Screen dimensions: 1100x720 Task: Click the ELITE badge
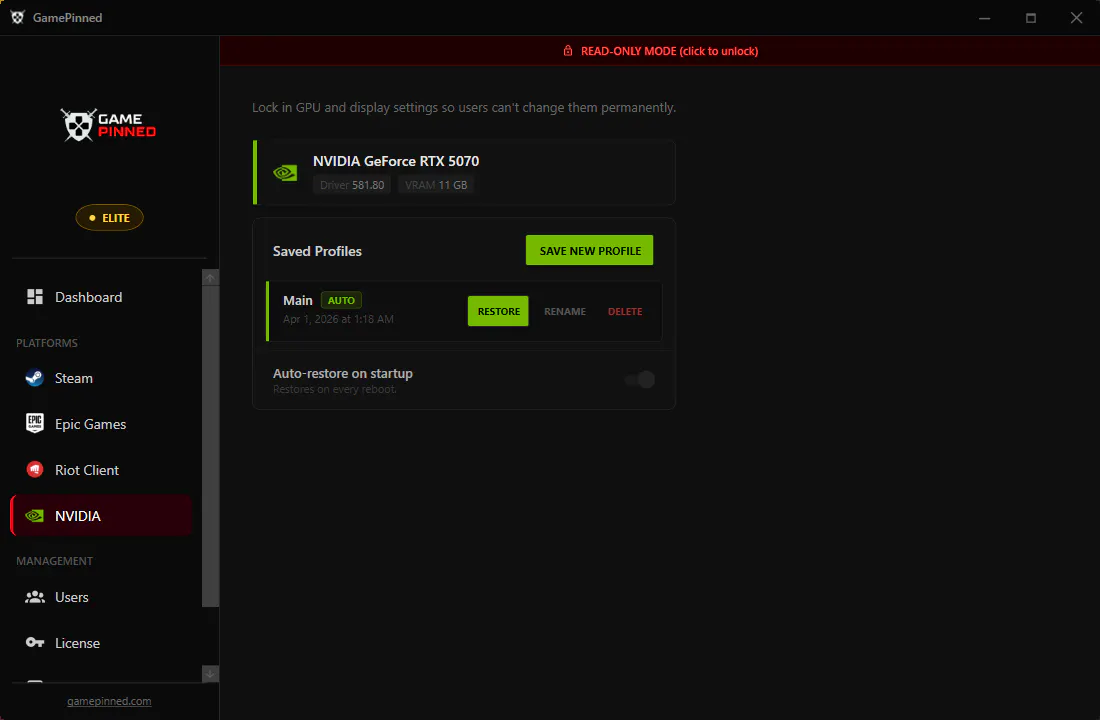[109, 218]
